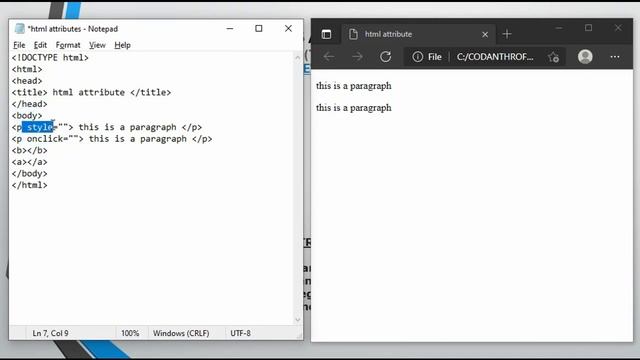Click the page icon on browser tab

353,34
